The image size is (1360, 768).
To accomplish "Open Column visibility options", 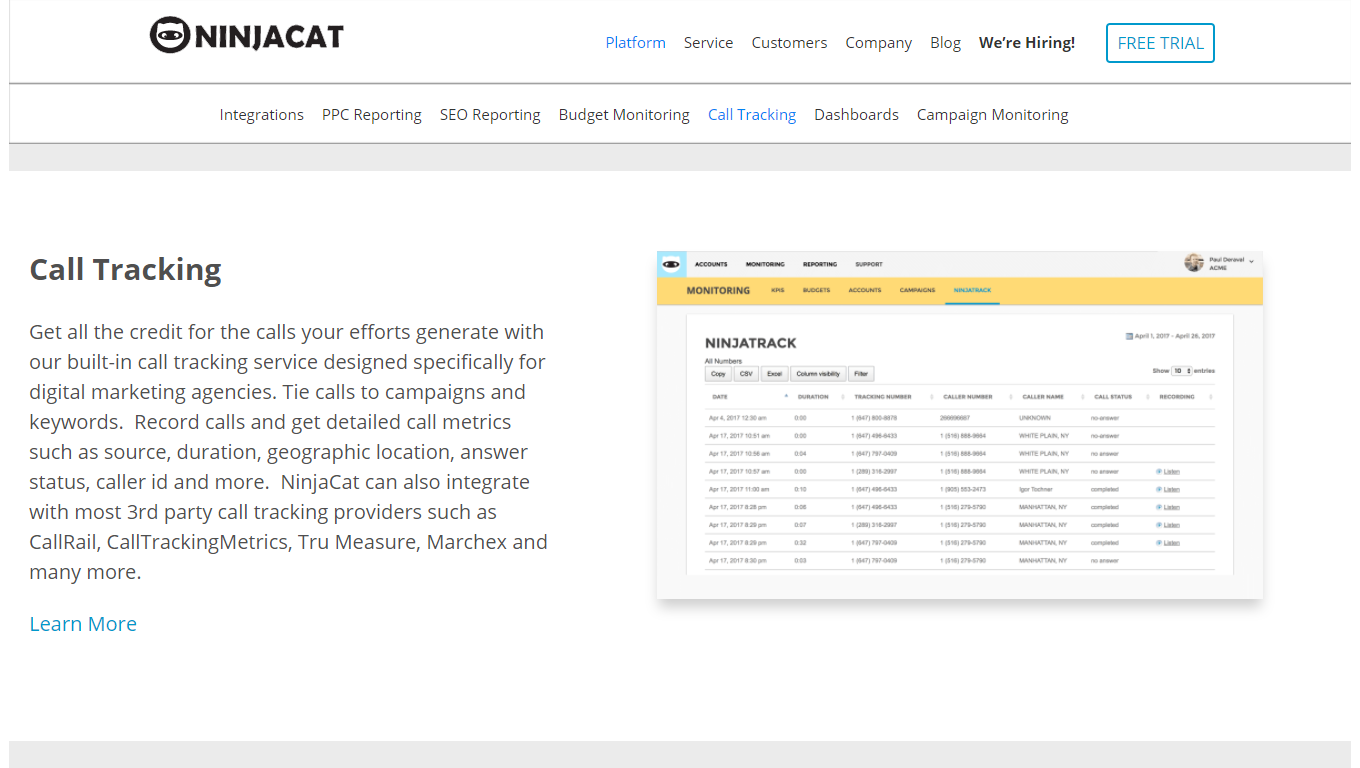I will coord(819,372).
